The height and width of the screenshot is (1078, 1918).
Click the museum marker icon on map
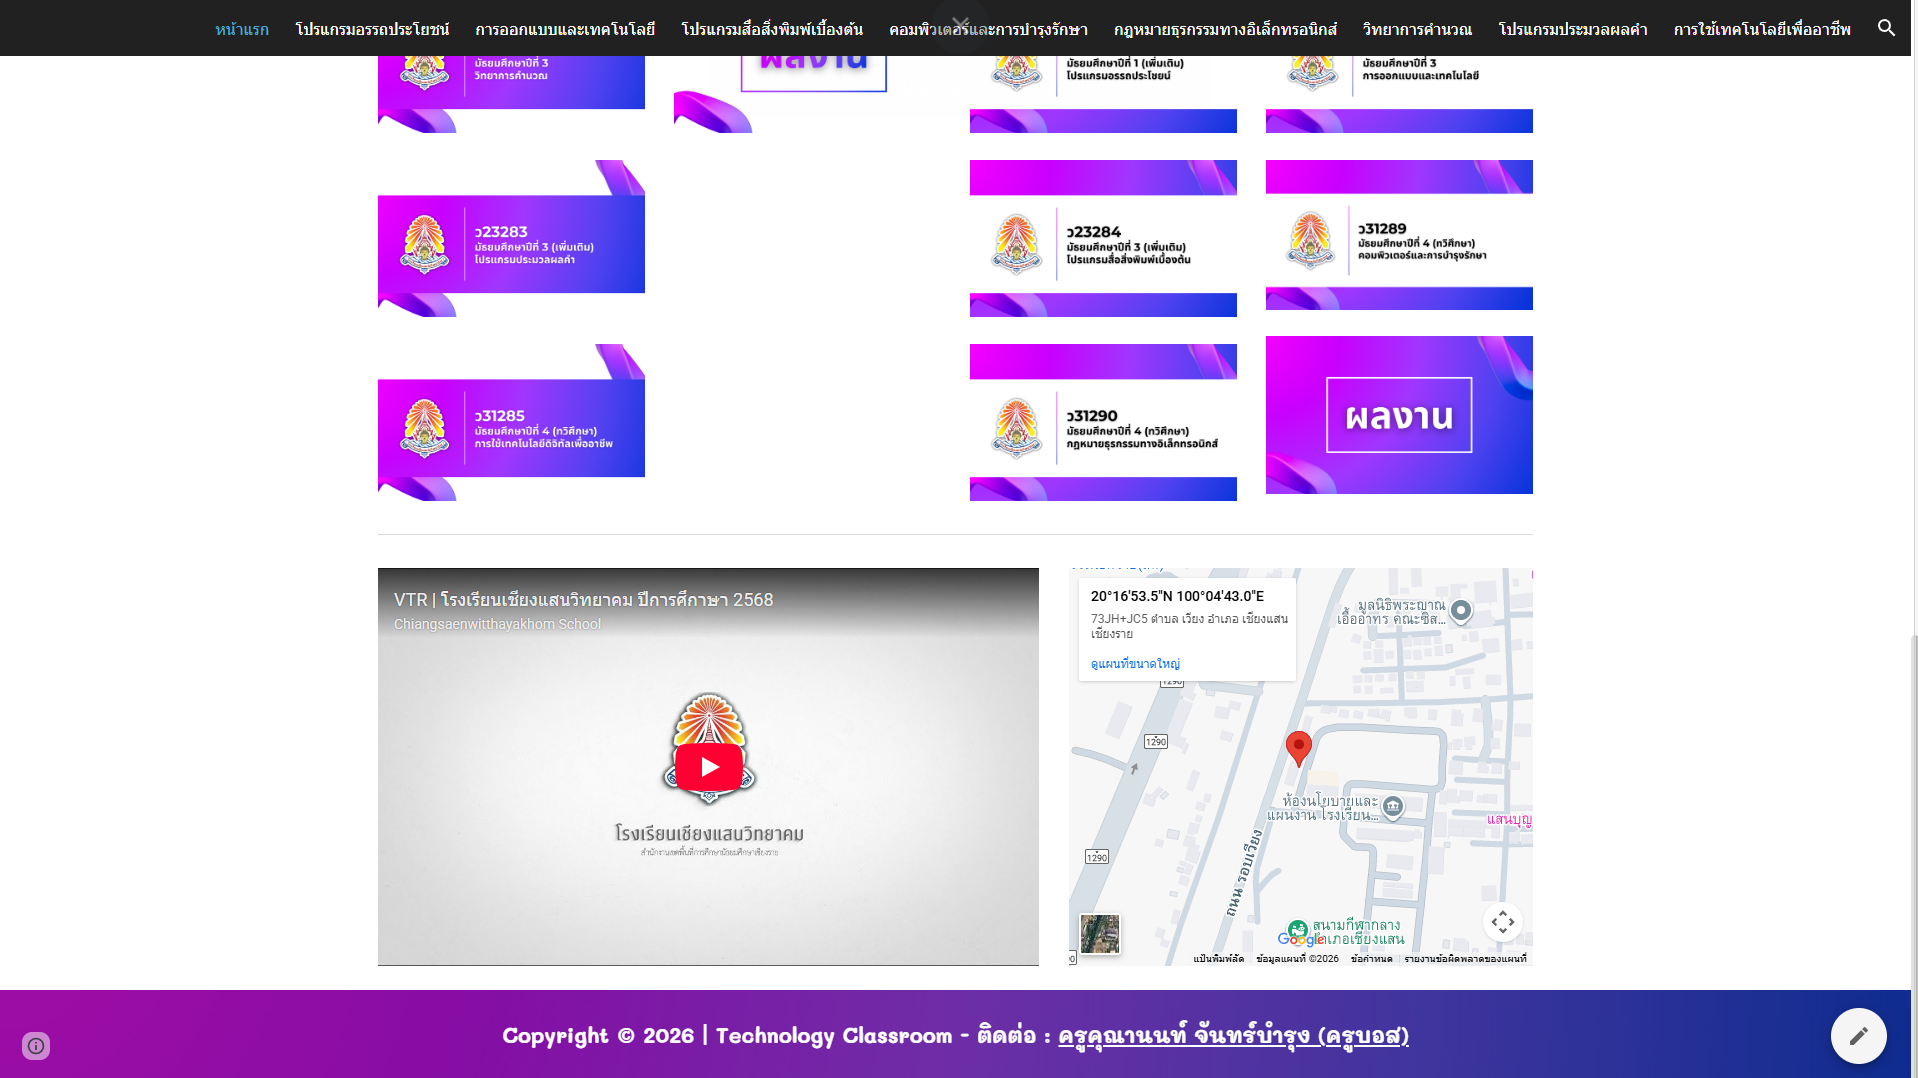click(1393, 806)
